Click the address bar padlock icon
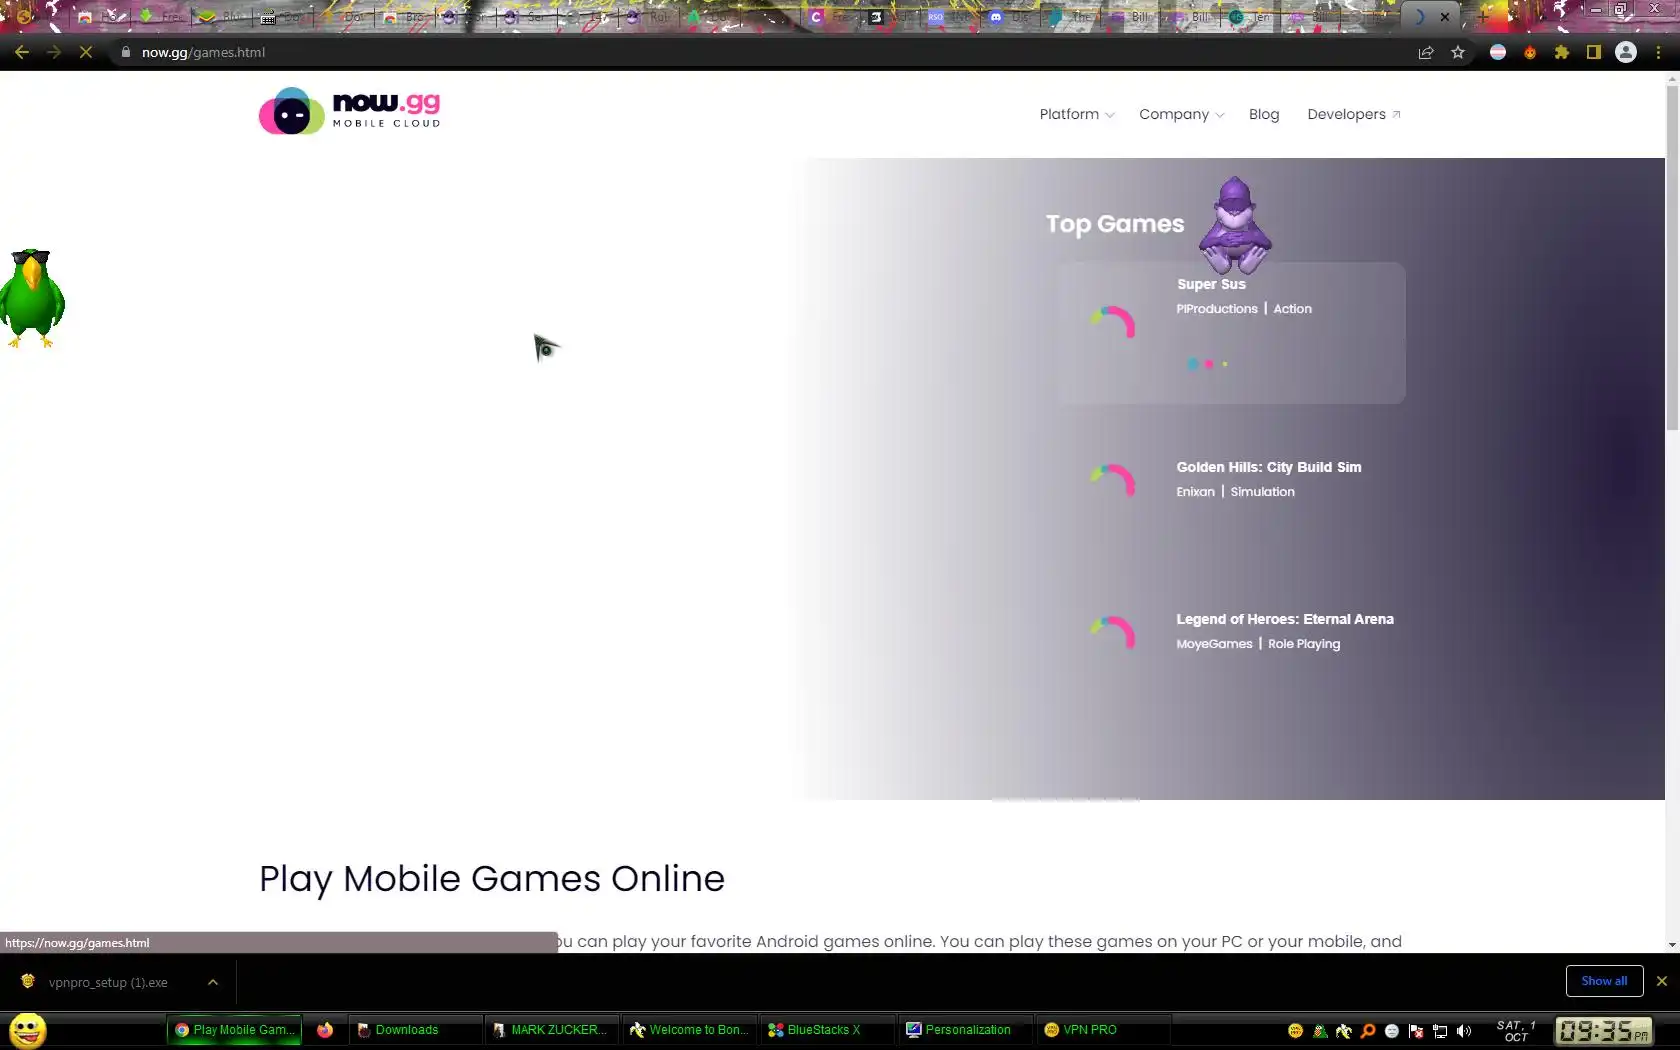 pyautogui.click(x=126, y=52)
